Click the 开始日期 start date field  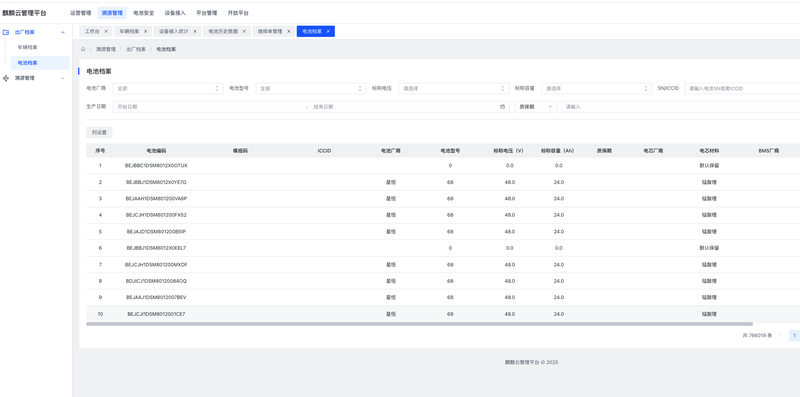tap(209, 107)
